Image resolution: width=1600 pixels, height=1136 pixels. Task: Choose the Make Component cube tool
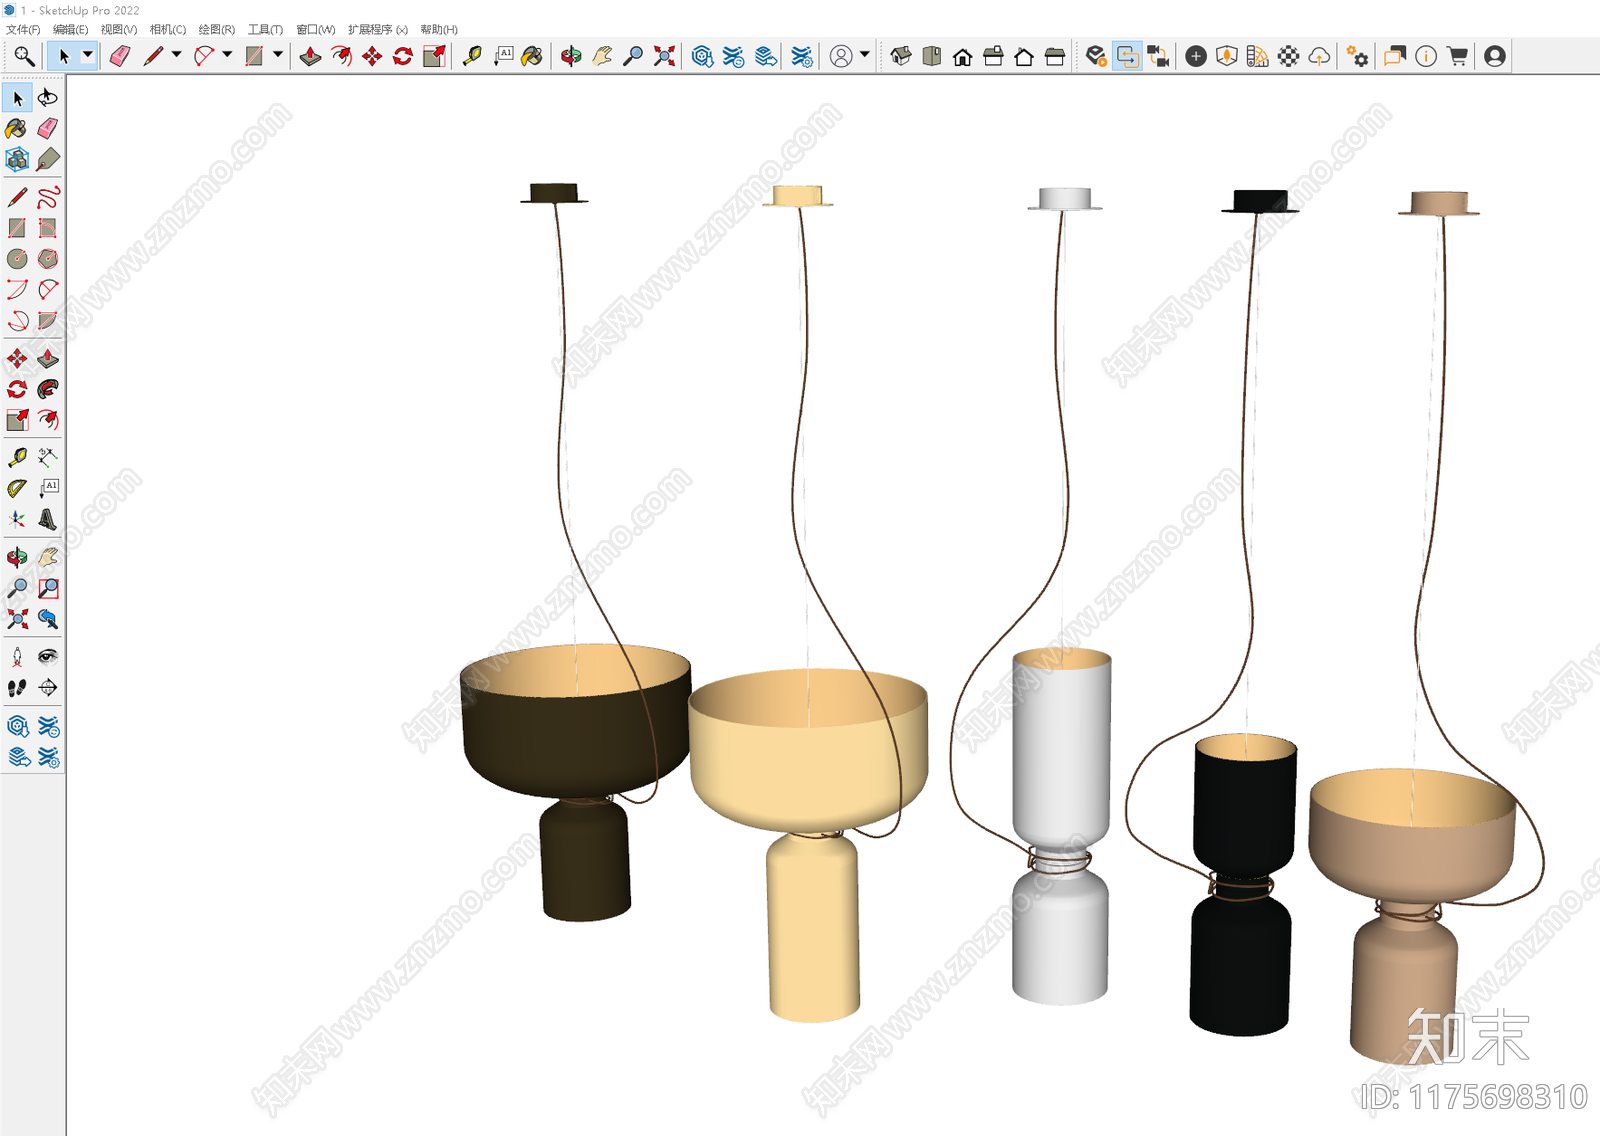click(17, 159)
